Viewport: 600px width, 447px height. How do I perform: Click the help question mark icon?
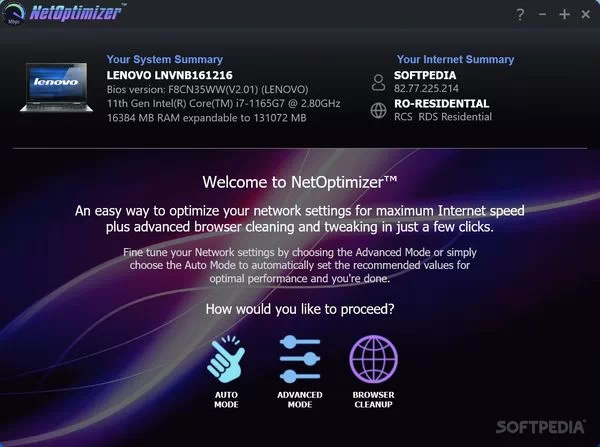point(520,15)
